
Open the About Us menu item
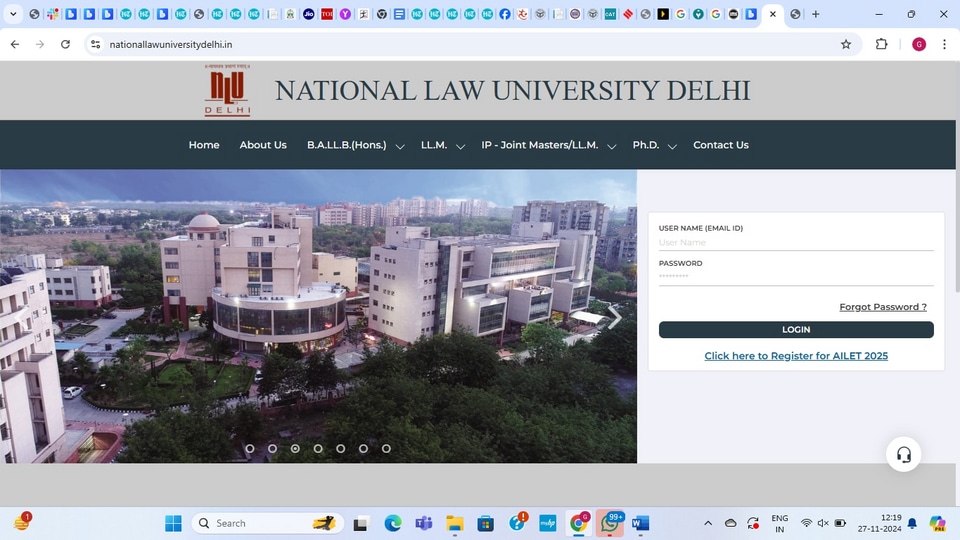[x=263, y=145]
